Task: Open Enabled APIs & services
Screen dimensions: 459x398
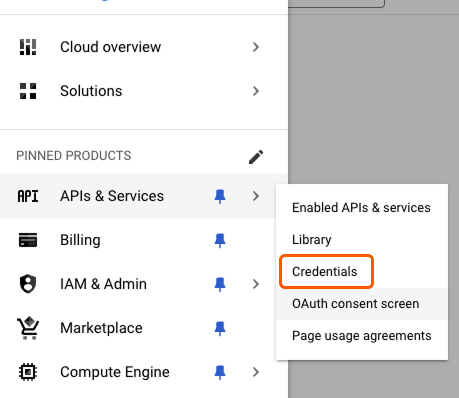Action: [362, 208]
